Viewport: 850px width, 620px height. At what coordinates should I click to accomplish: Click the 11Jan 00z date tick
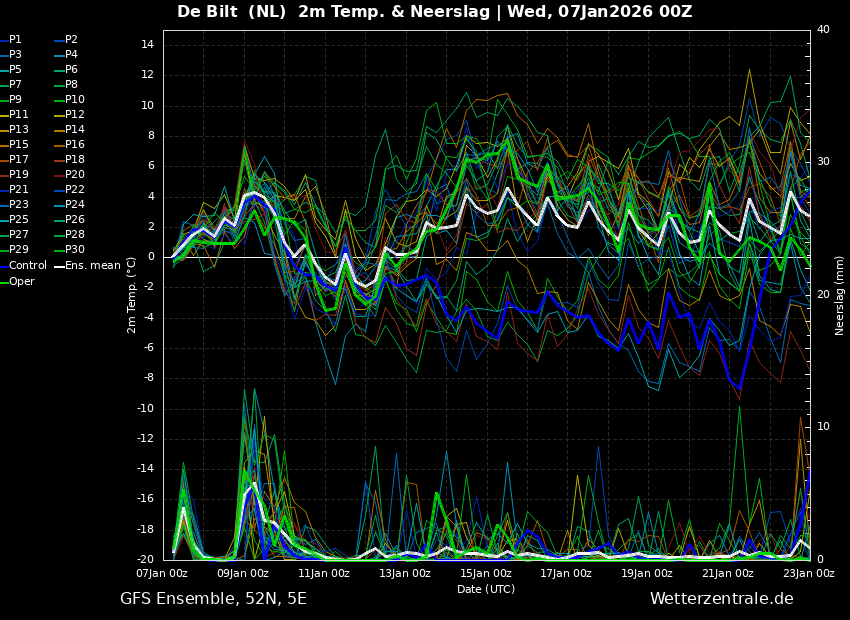(324, 573)
